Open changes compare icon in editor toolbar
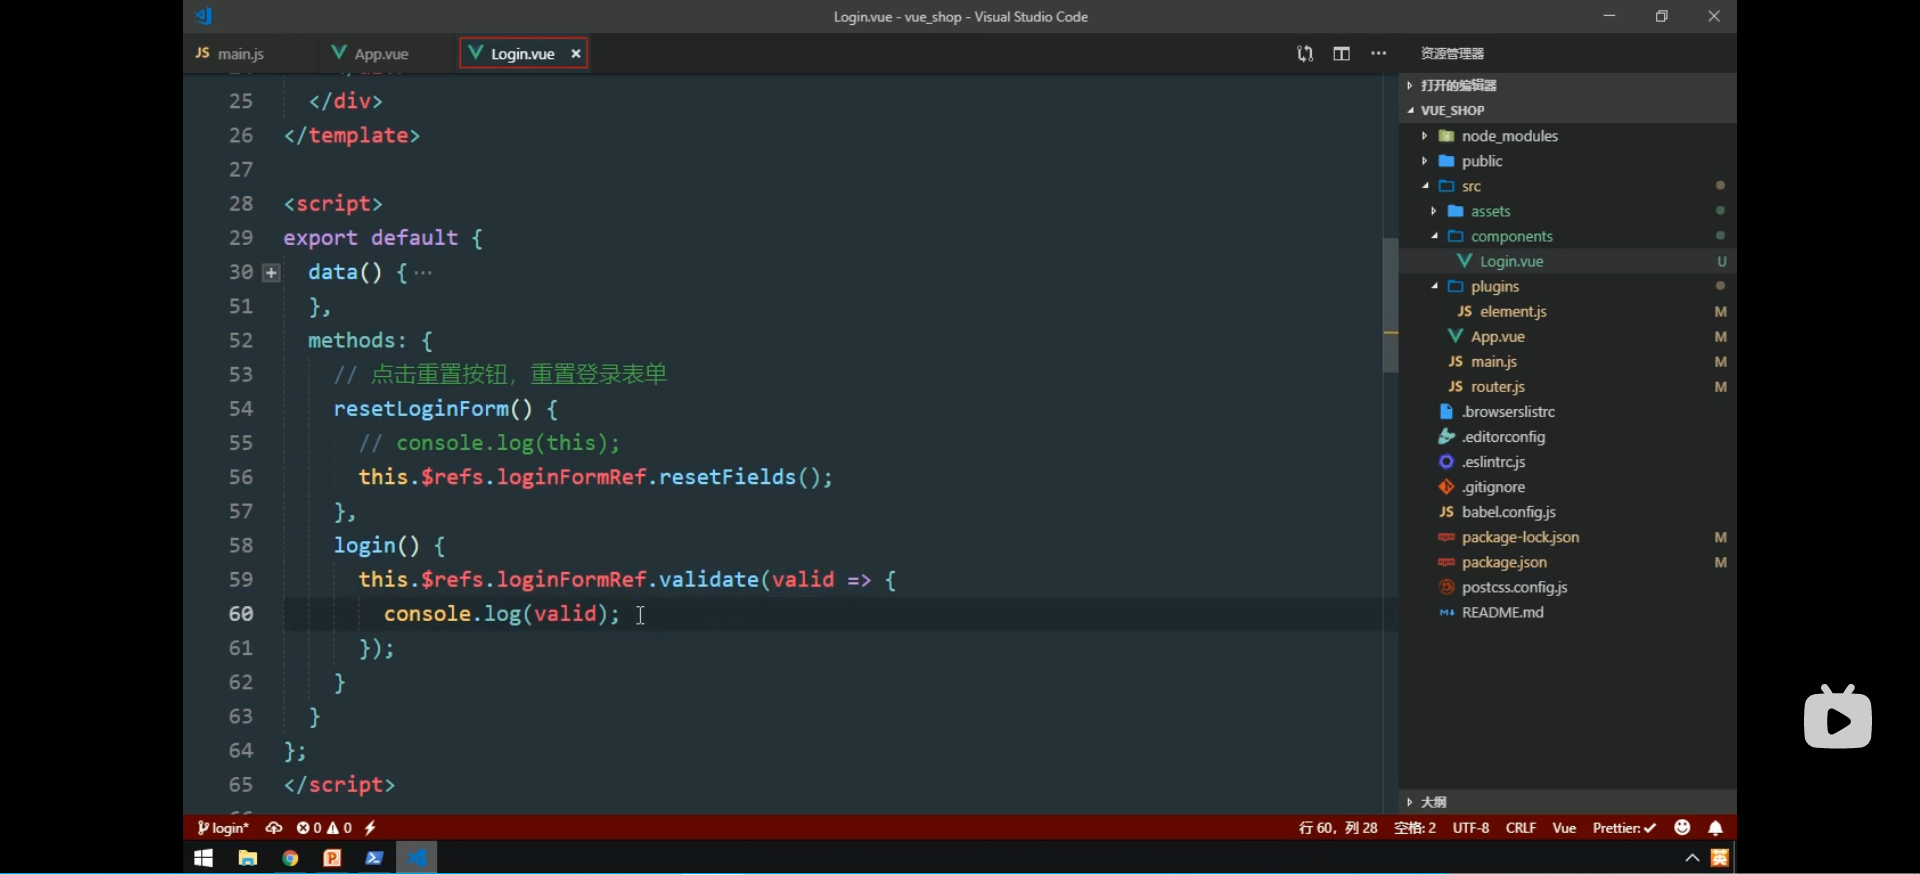This screenshot has height=875, width=1920. click(1305, 53)
